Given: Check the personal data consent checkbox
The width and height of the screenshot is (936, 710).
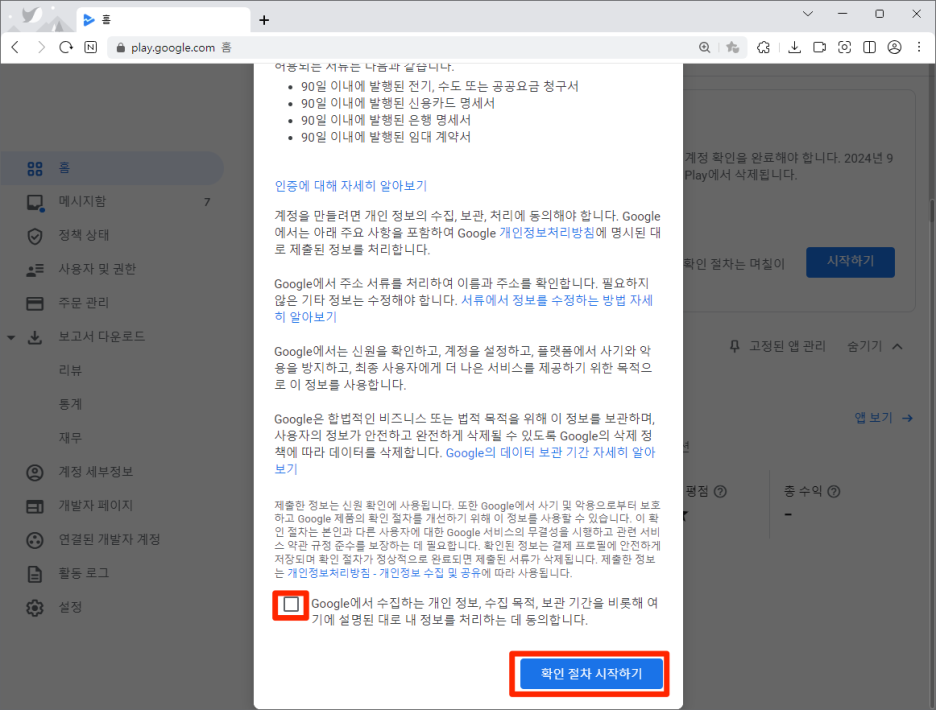Looking at the screenshot, I should tap(291, 604).
